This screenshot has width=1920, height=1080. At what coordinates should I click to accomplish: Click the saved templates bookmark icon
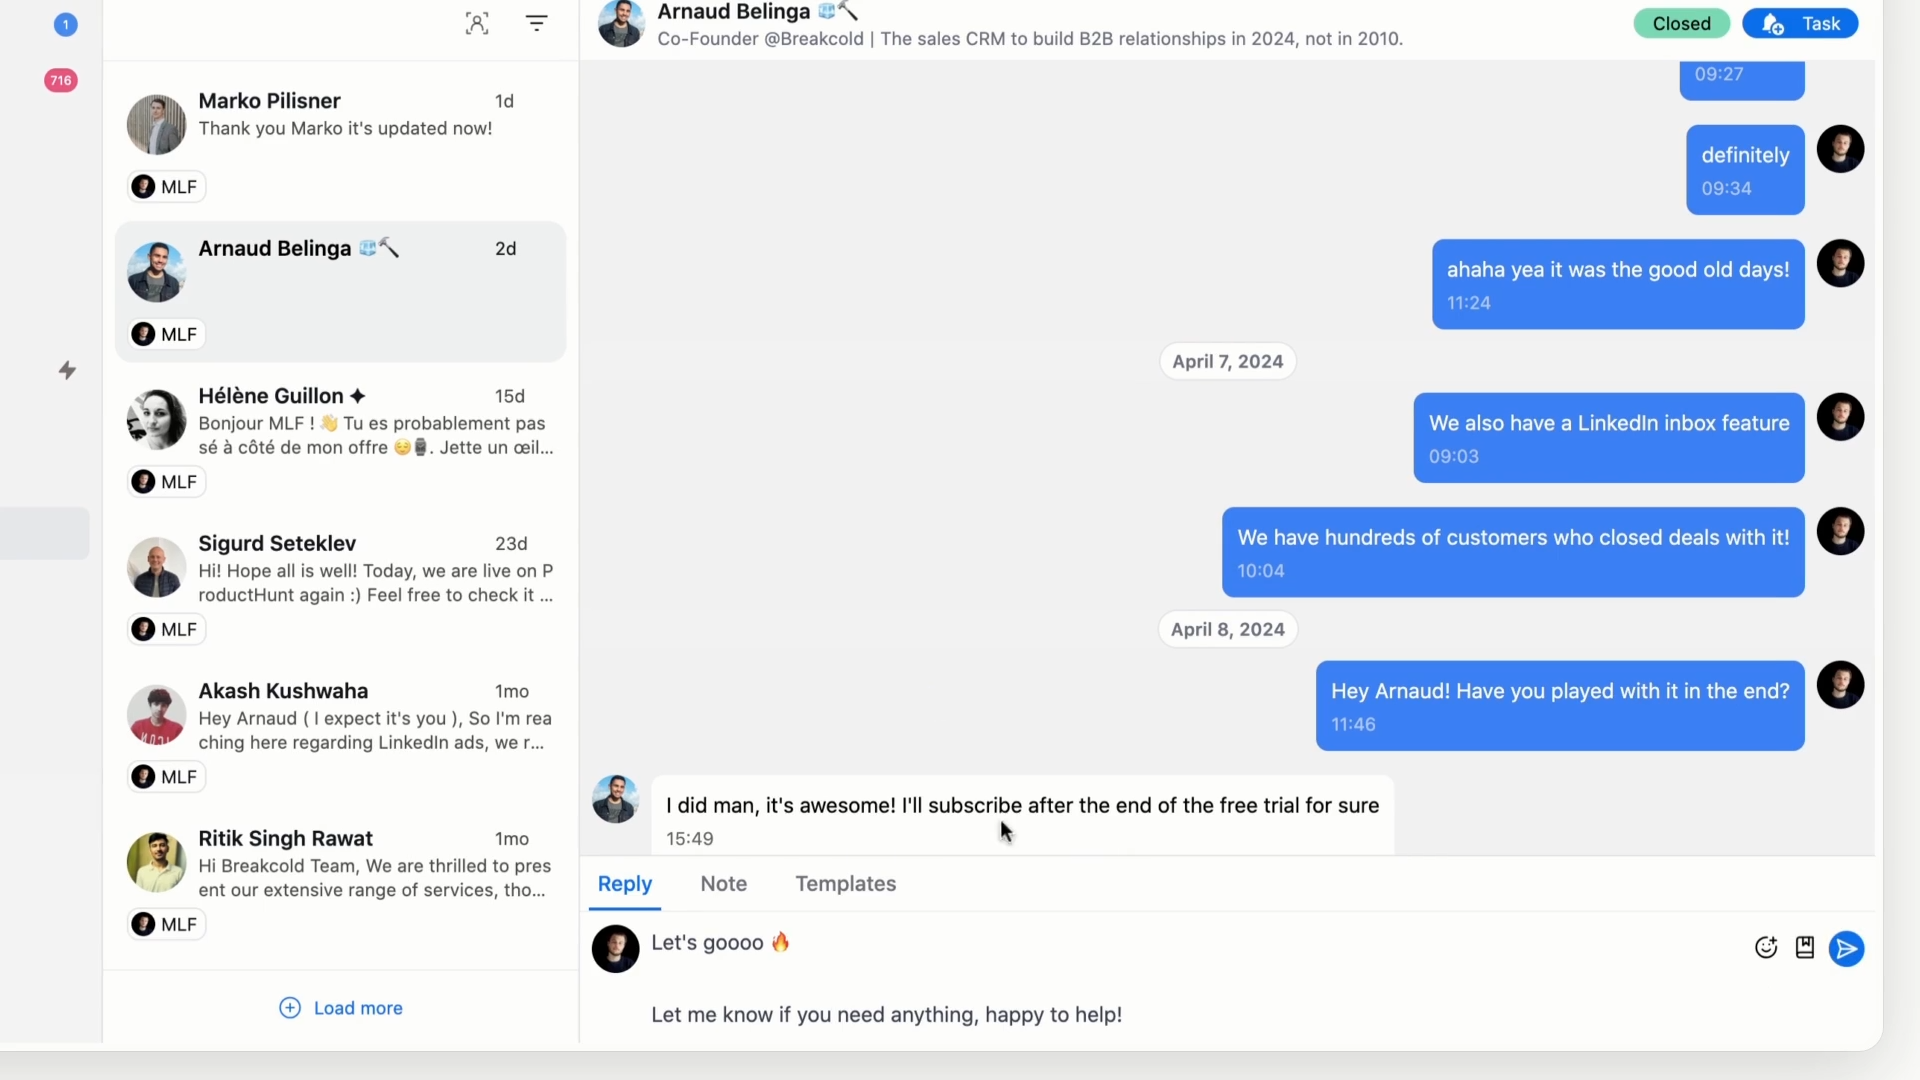[x=1805, y=948]
